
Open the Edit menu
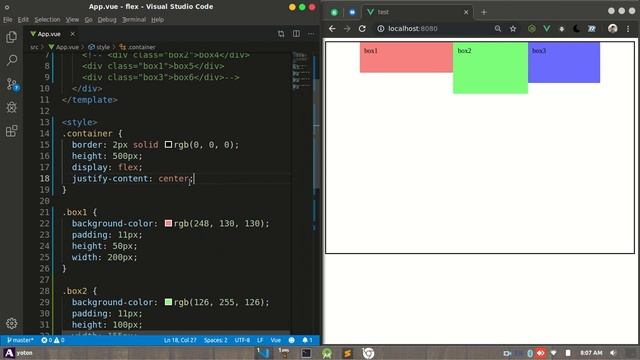23,20
